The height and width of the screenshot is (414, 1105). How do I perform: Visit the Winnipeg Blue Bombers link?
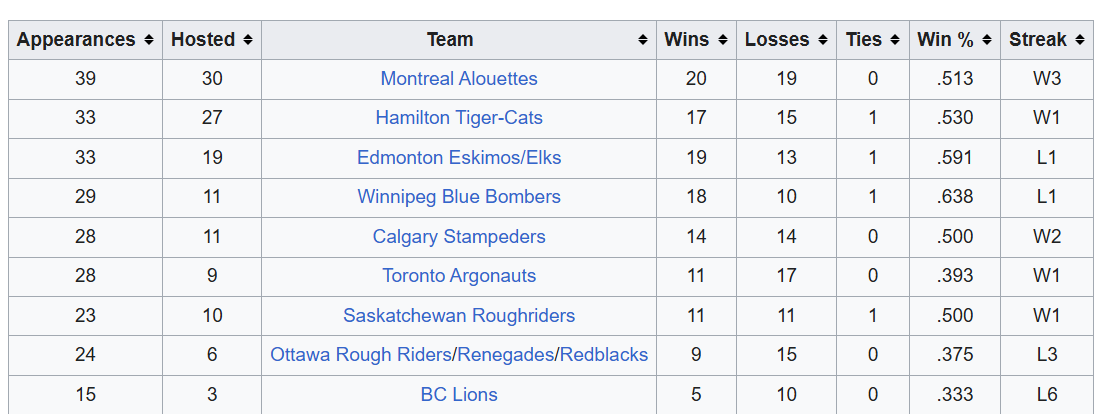coord(459,197)
